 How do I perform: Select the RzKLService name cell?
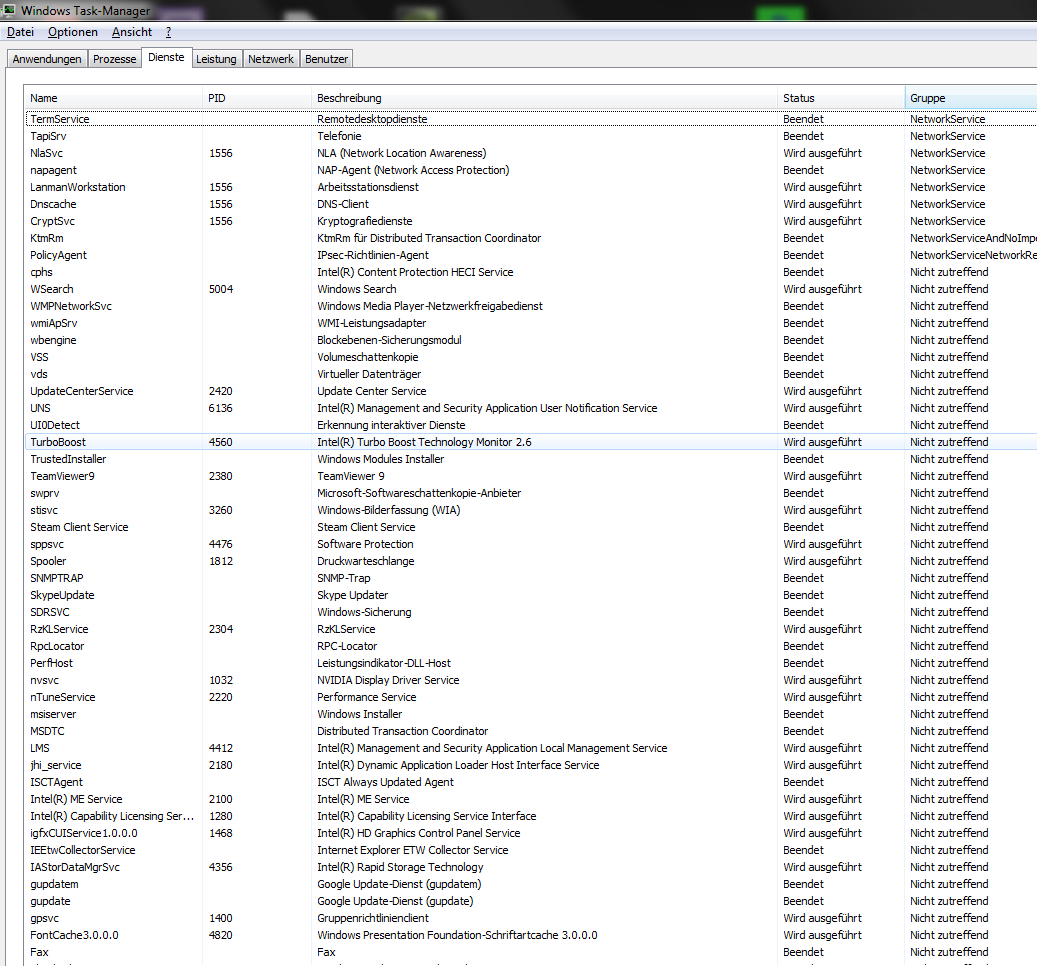coord(59,629)
